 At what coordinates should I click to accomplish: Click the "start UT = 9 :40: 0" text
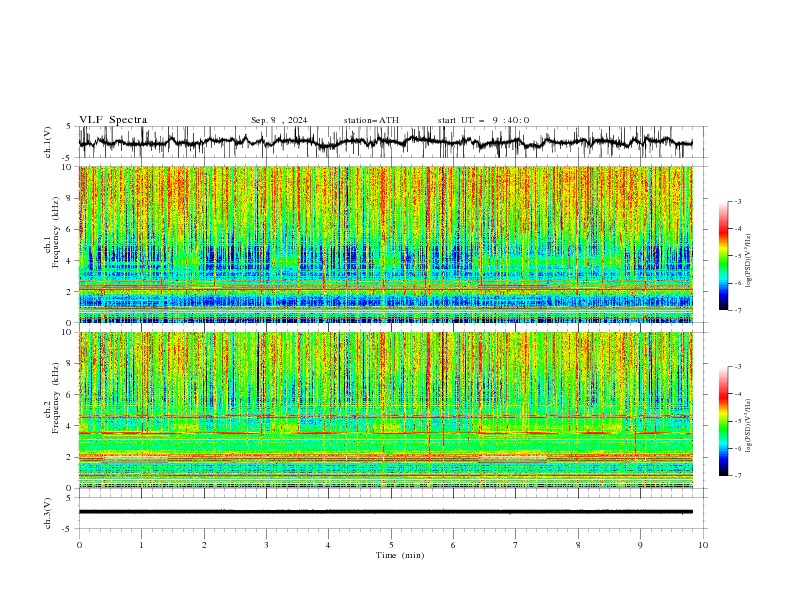point(483,120)
